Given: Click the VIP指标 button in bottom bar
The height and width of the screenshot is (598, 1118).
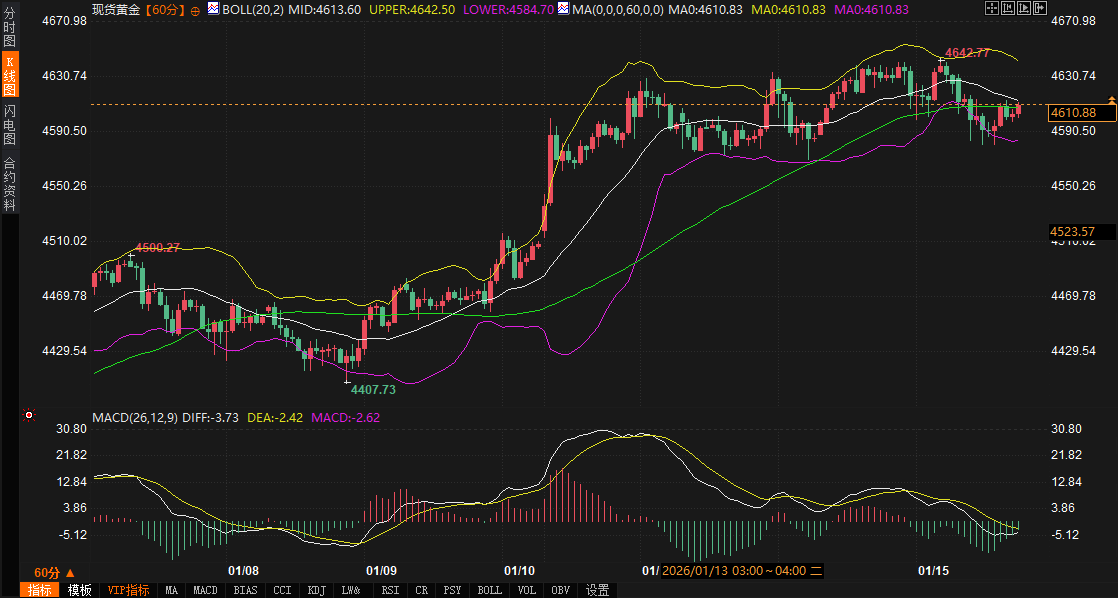Looking at the screenshot, I should coord(128,590).
